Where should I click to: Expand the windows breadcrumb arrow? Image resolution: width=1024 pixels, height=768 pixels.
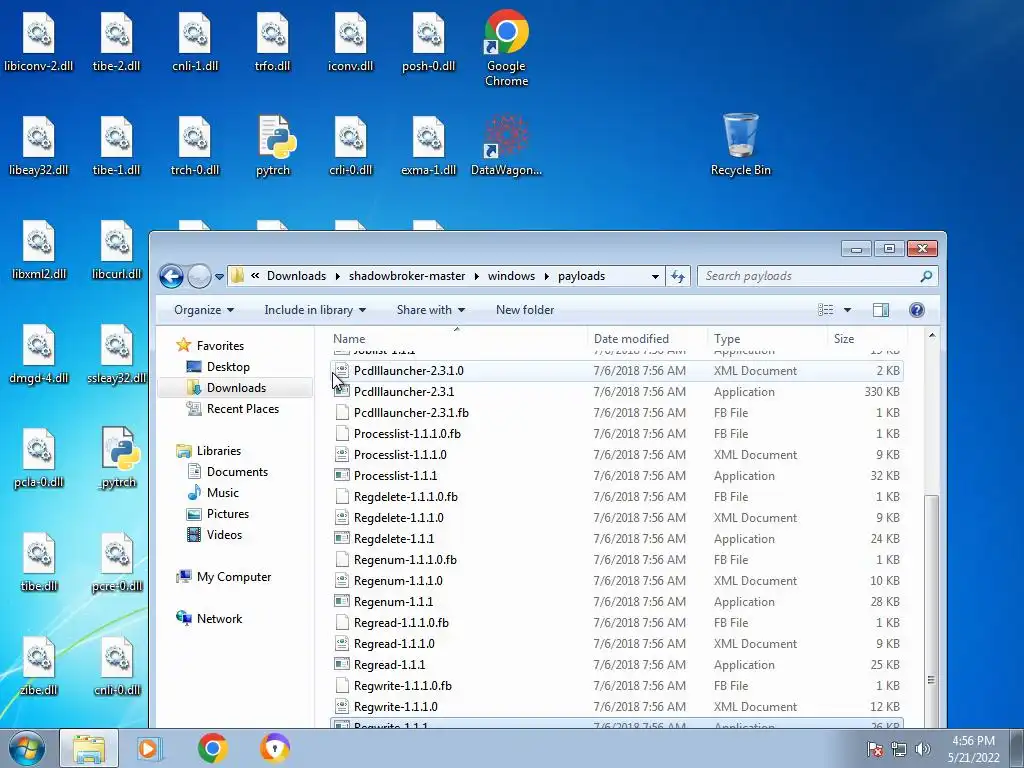[547, 276]
